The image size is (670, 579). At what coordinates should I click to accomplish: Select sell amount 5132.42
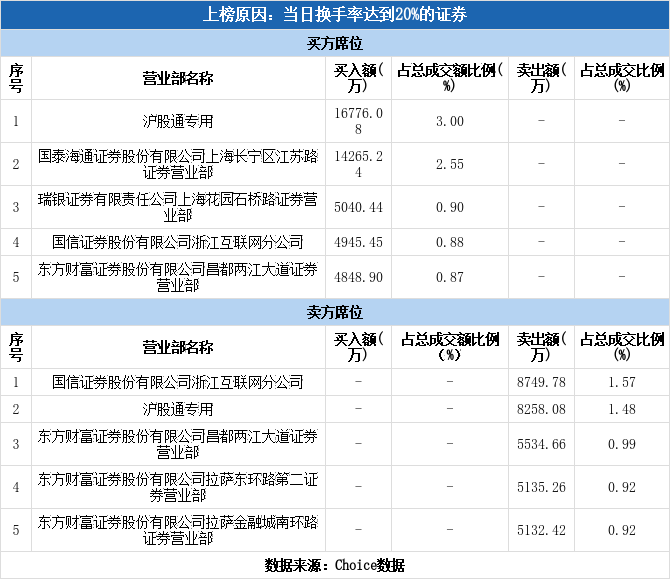(541, 530)
